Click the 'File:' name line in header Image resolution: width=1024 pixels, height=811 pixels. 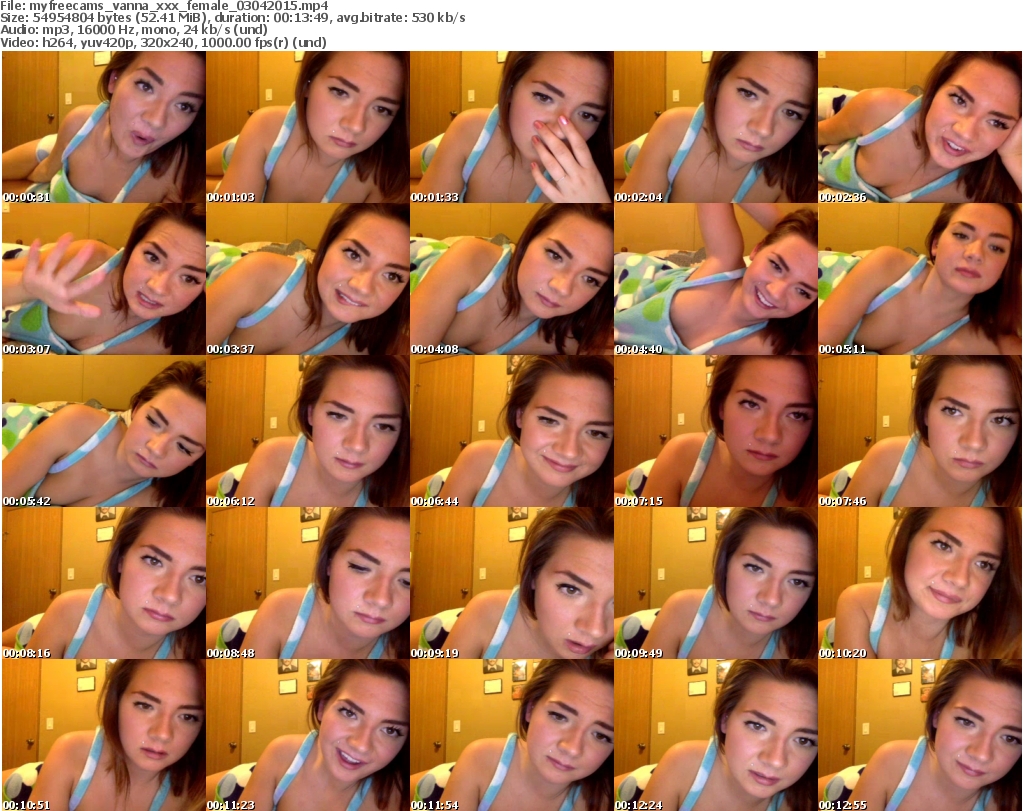[x=164, y=6]
